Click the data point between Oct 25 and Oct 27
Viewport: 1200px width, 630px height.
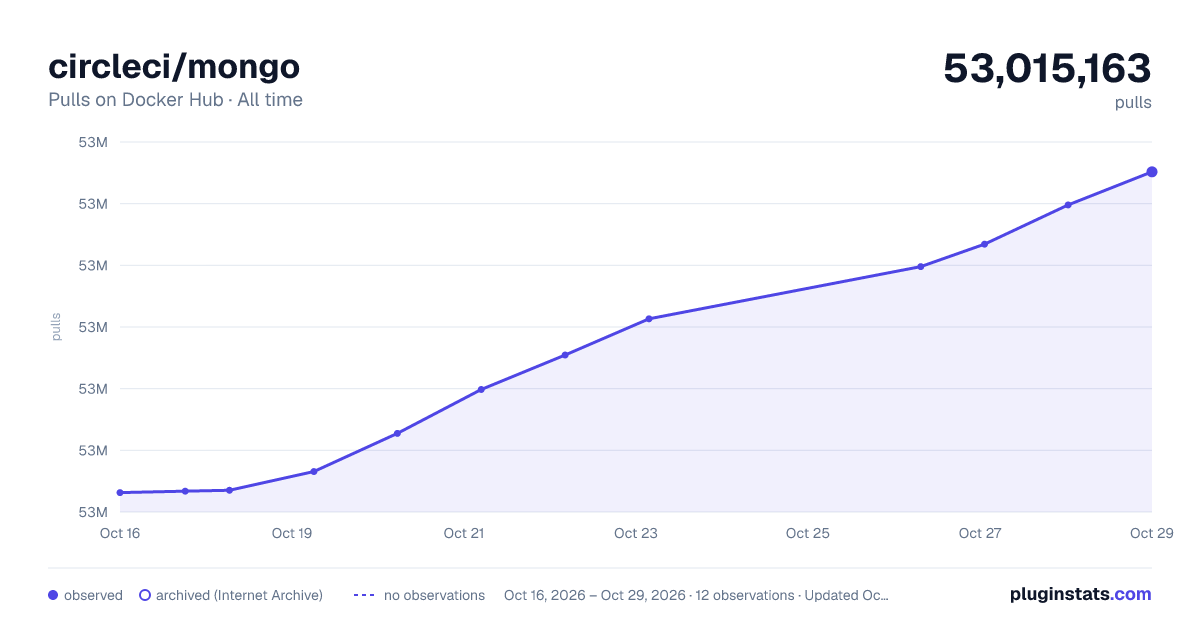(x=920, y=266)
